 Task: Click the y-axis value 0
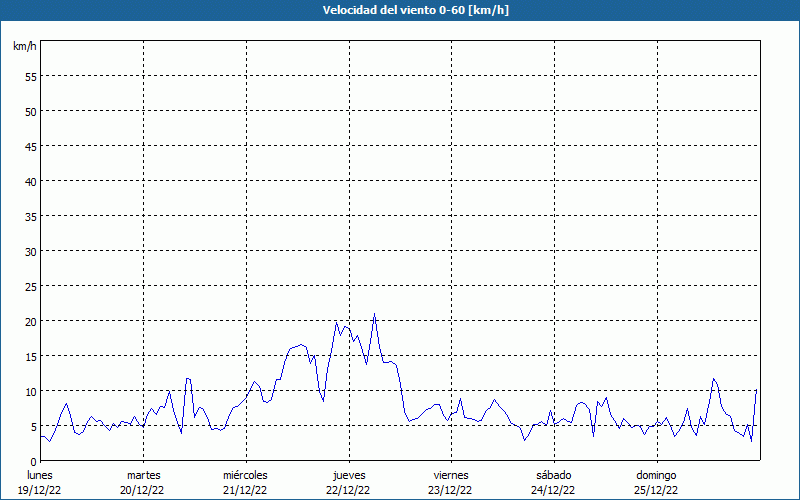tap(34, 462)
